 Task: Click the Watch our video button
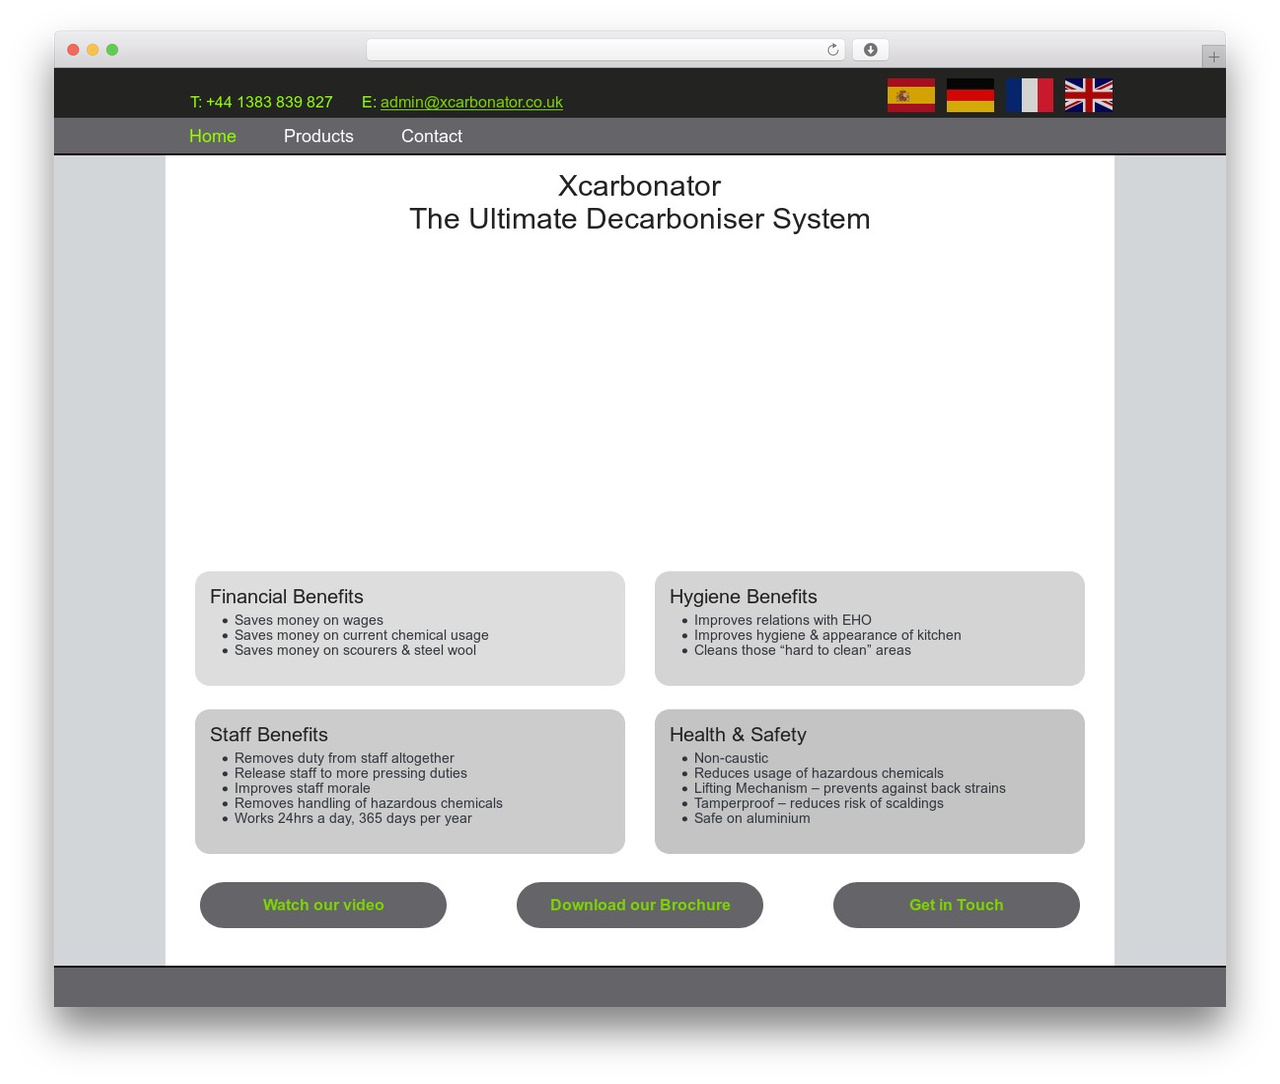(323, 905)
